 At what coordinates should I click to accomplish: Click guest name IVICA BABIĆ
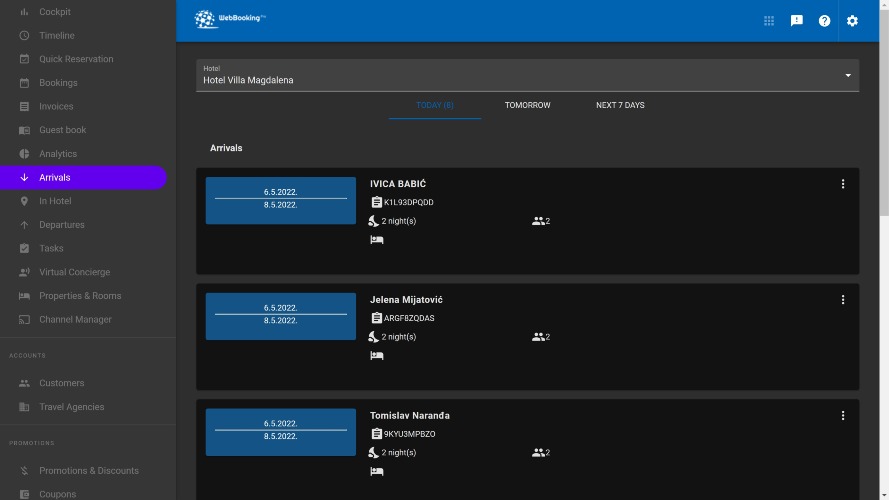(x=398, y=184)
